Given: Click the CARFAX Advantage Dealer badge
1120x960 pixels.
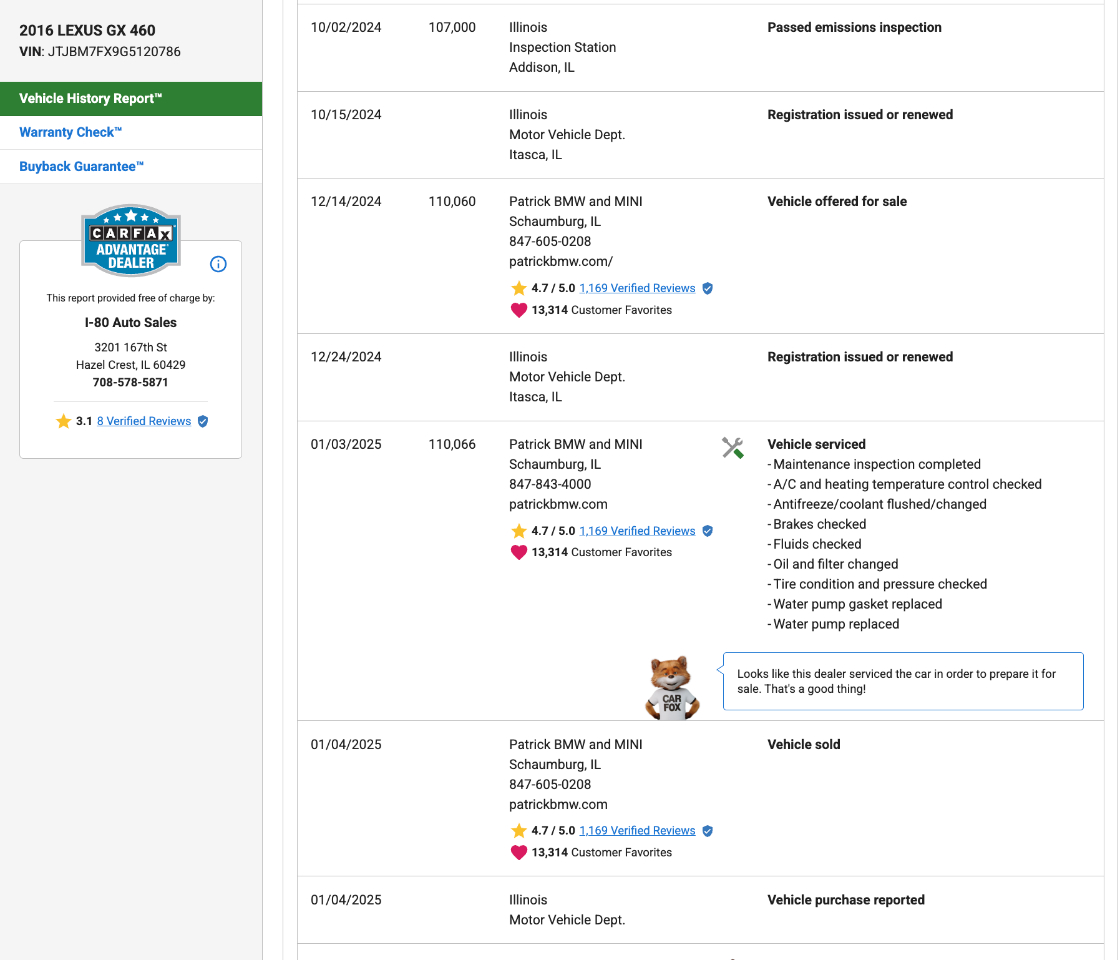Looking at the screenshot, I should 130,241.
